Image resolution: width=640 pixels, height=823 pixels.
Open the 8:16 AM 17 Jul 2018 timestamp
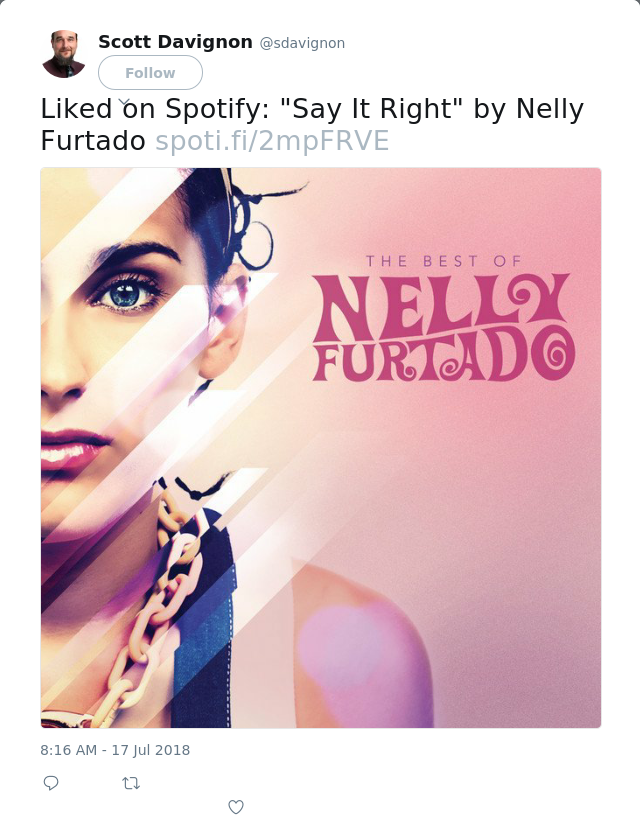pos(115,750)
